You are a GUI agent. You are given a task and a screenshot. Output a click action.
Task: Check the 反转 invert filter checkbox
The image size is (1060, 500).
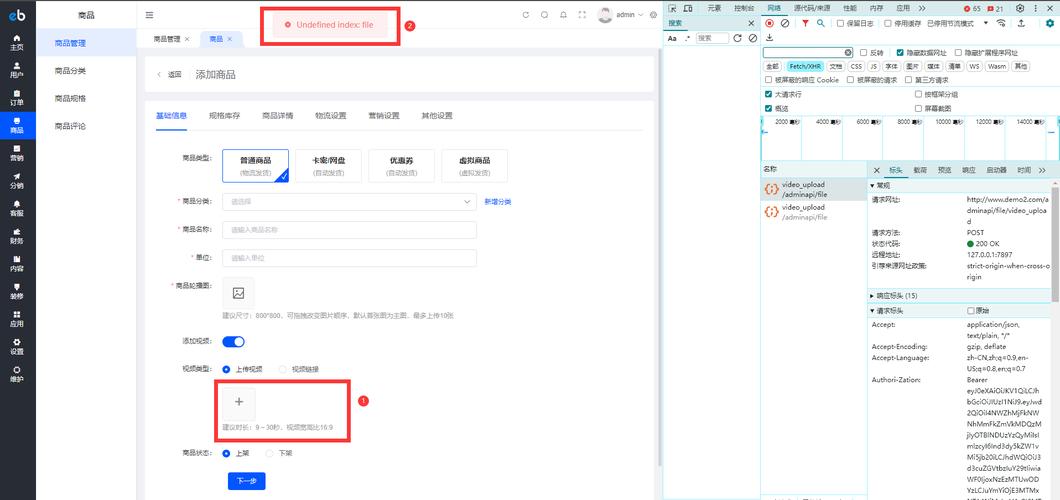pos(863,52)
